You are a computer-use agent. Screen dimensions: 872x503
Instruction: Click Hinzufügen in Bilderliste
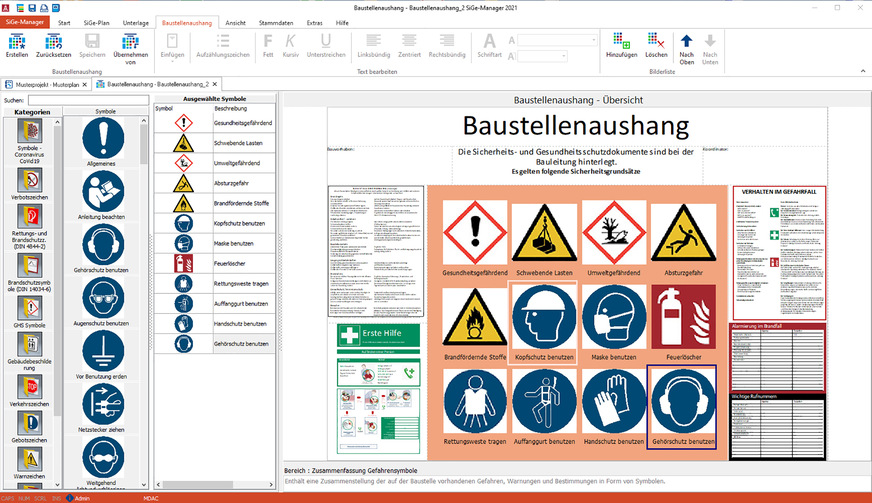click(621, 46)
